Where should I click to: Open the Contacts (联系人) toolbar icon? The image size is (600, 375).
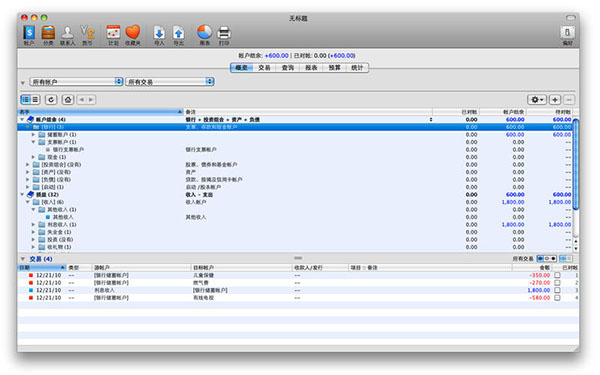(x=67, y=33)
